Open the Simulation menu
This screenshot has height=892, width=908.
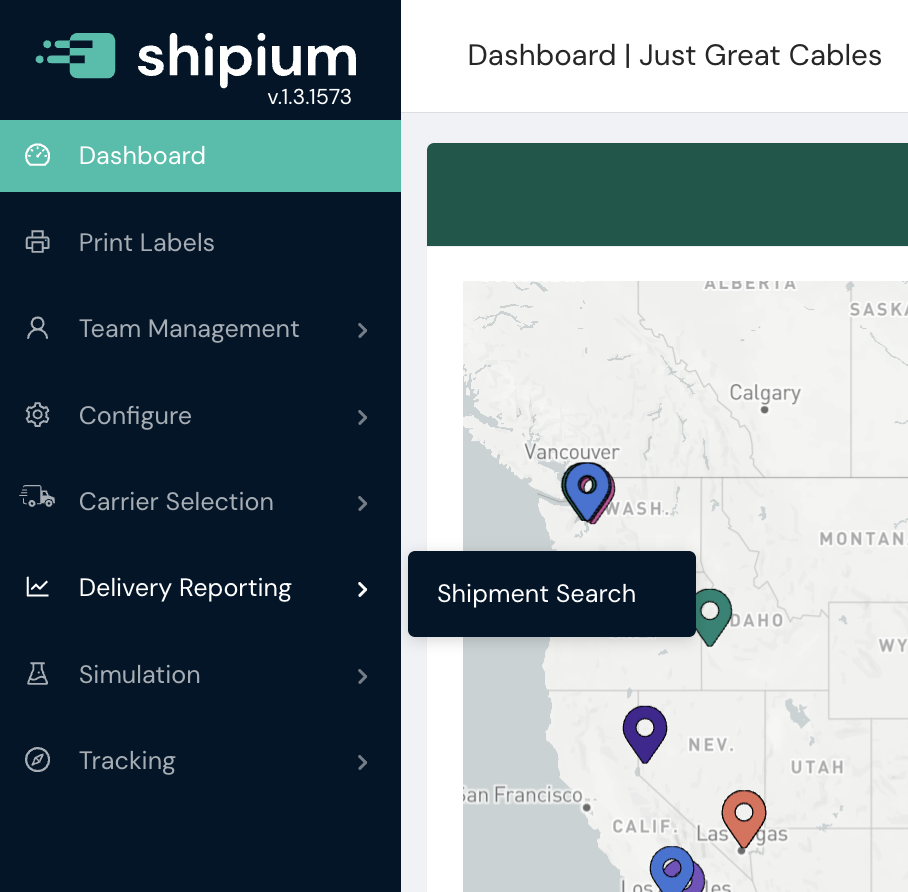point(200,675)
